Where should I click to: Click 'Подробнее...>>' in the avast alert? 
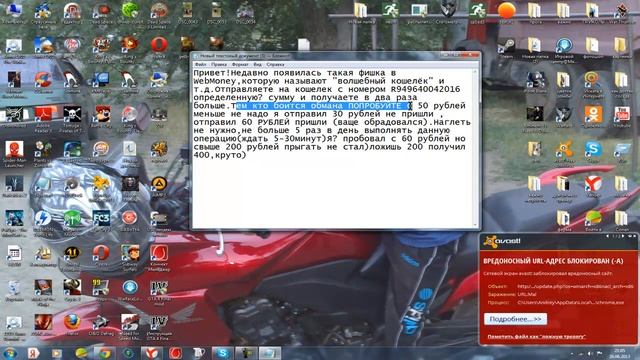(x=516, y=319)
